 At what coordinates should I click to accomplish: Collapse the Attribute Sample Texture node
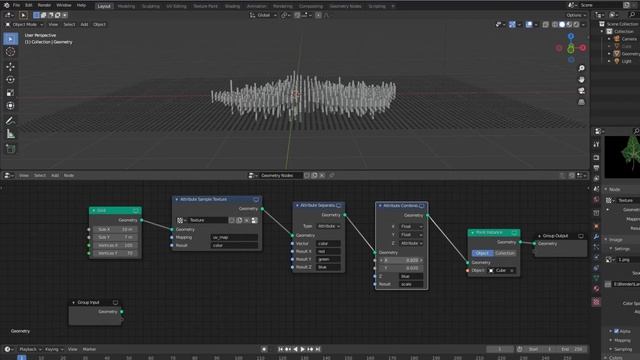[x=177, y=199]
